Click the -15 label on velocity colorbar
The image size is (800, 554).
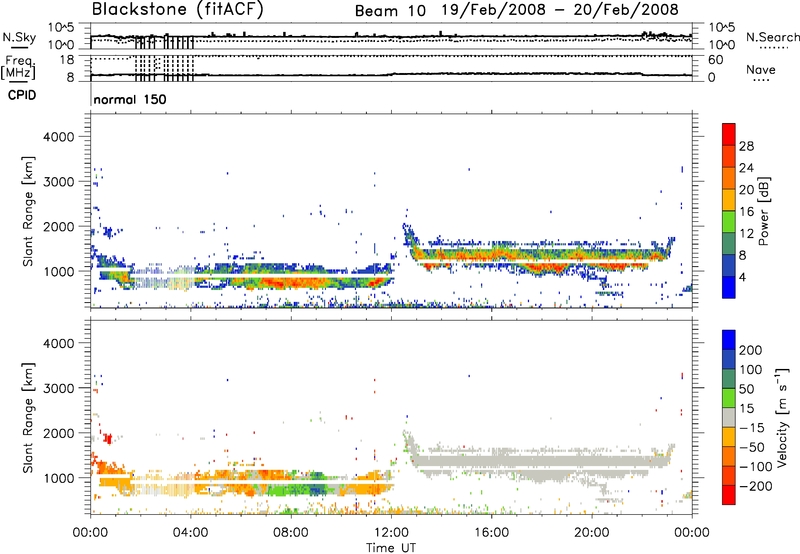751,428
